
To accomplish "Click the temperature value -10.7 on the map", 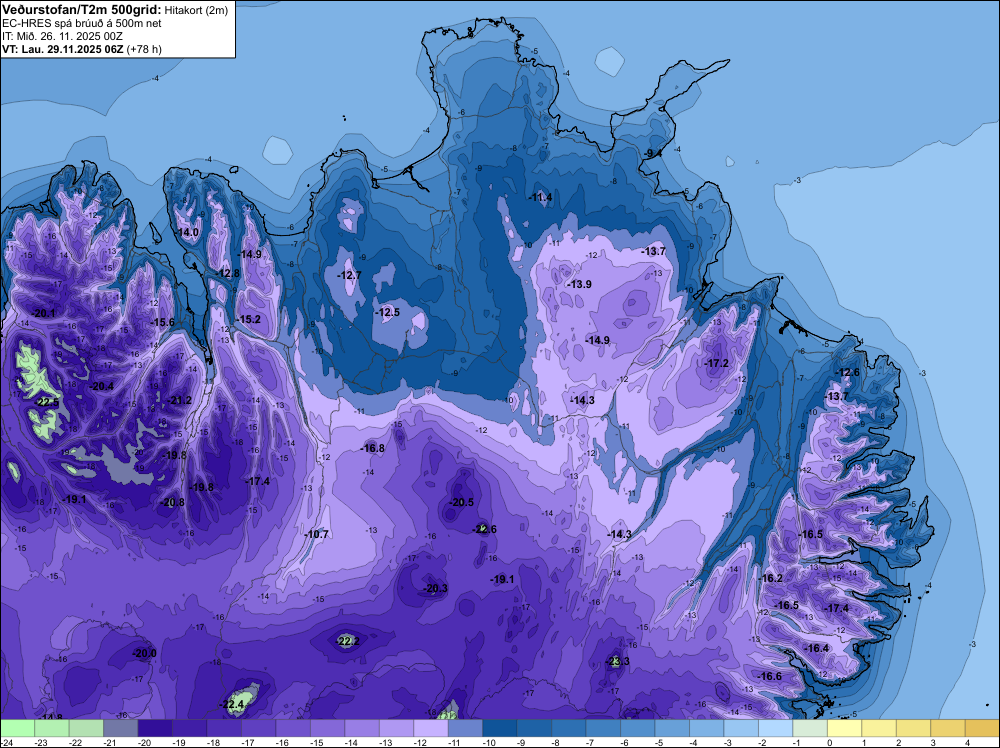I will pyautogui.click(x=316, y=534).
